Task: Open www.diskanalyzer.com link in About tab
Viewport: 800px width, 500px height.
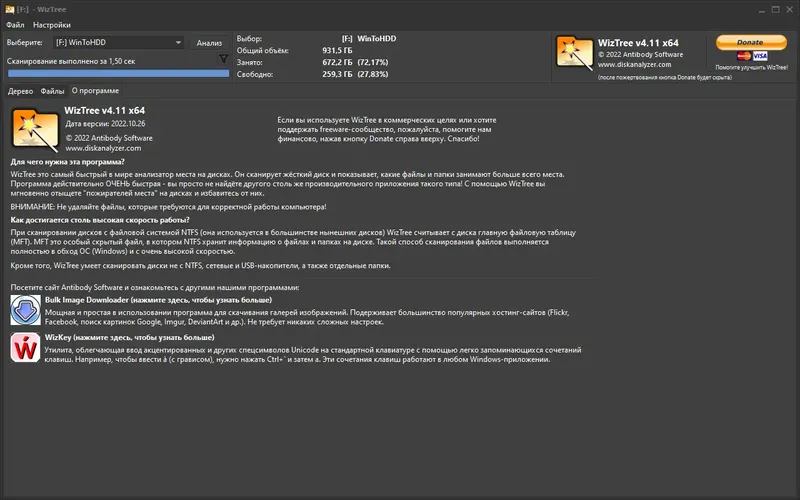Action: click(103, 148)
